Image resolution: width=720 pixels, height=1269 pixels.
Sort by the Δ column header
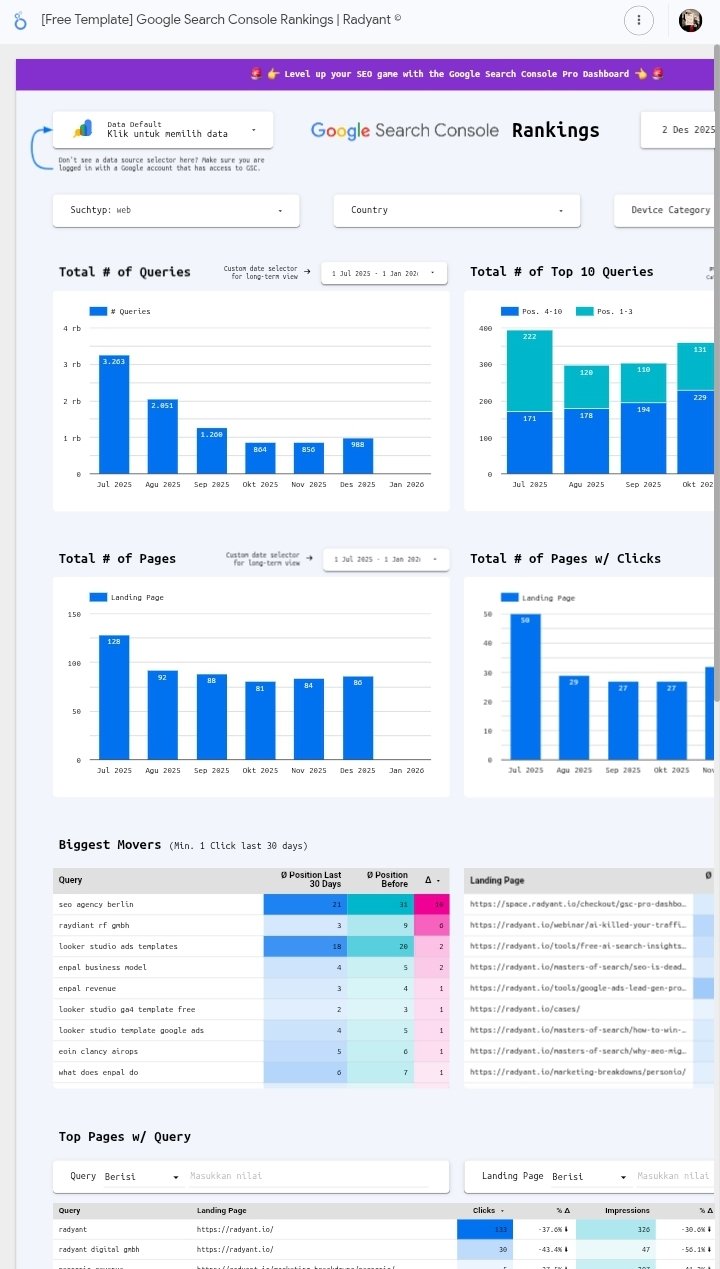pyautogui.click(x=431, y=880)
